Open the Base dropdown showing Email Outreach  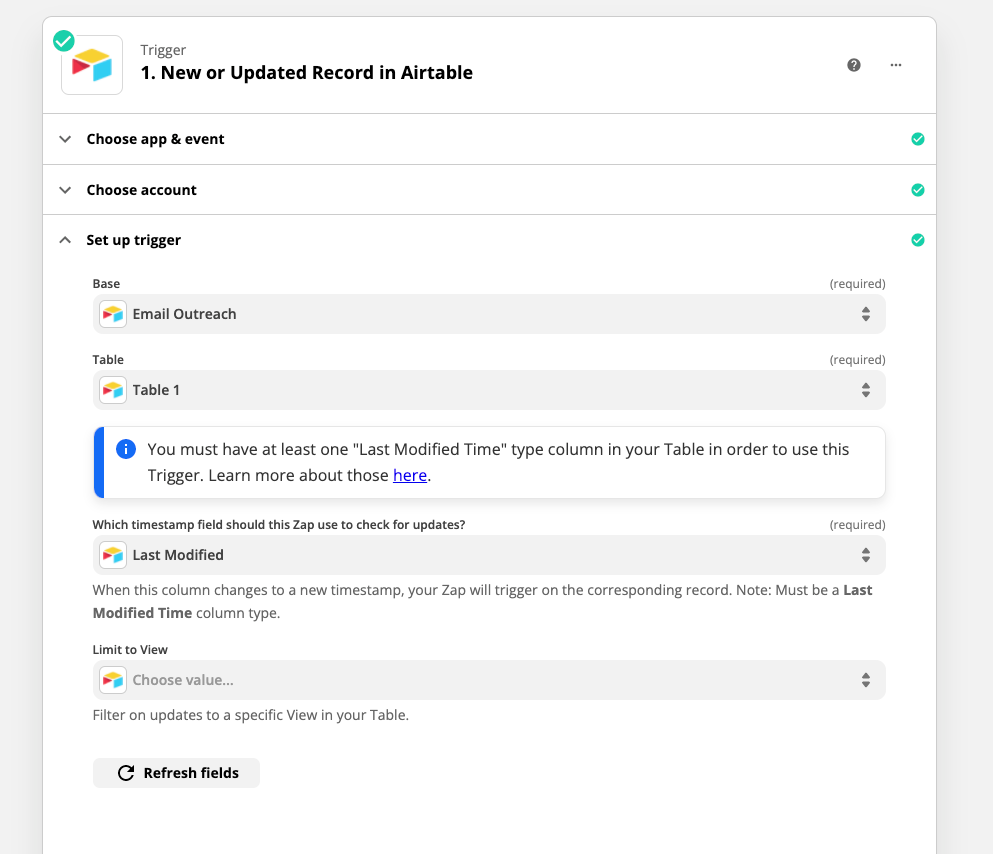489,314
